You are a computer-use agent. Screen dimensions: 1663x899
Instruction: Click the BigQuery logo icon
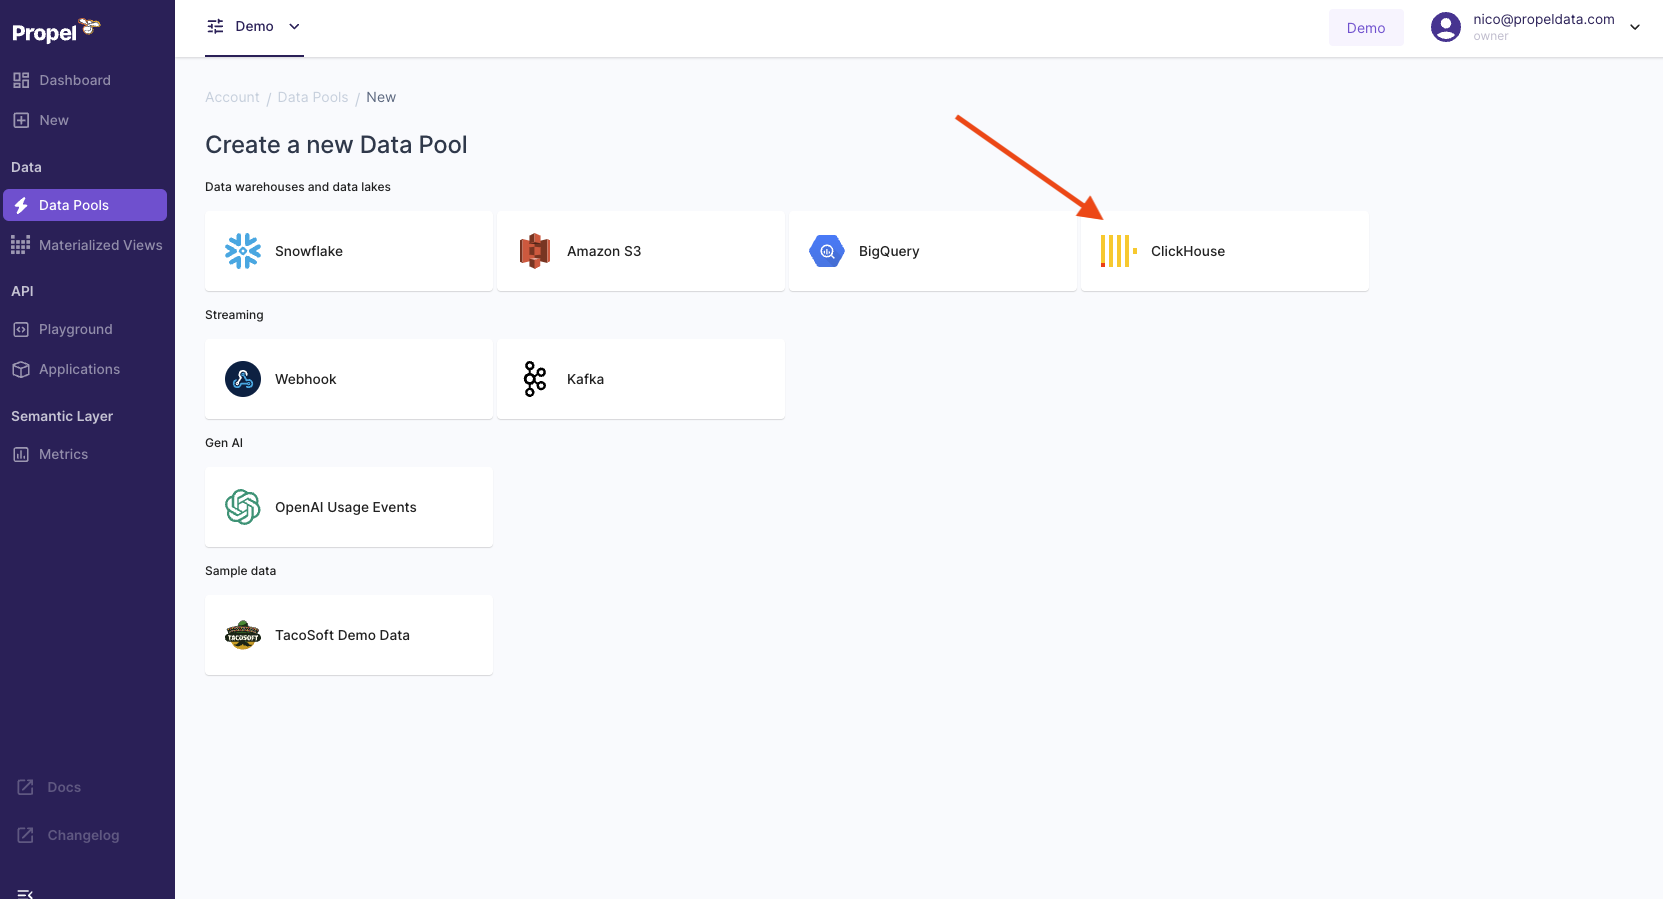pos(827,251)
